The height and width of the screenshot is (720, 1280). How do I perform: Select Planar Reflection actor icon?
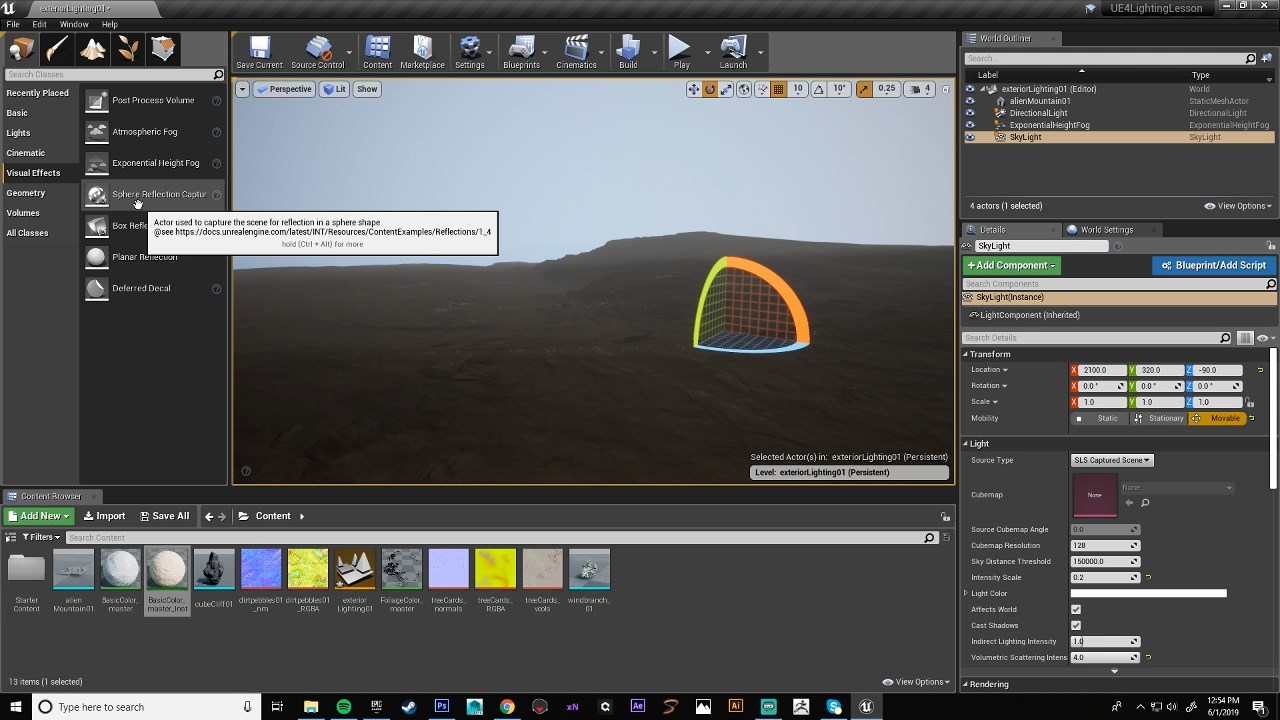(96, 257)
